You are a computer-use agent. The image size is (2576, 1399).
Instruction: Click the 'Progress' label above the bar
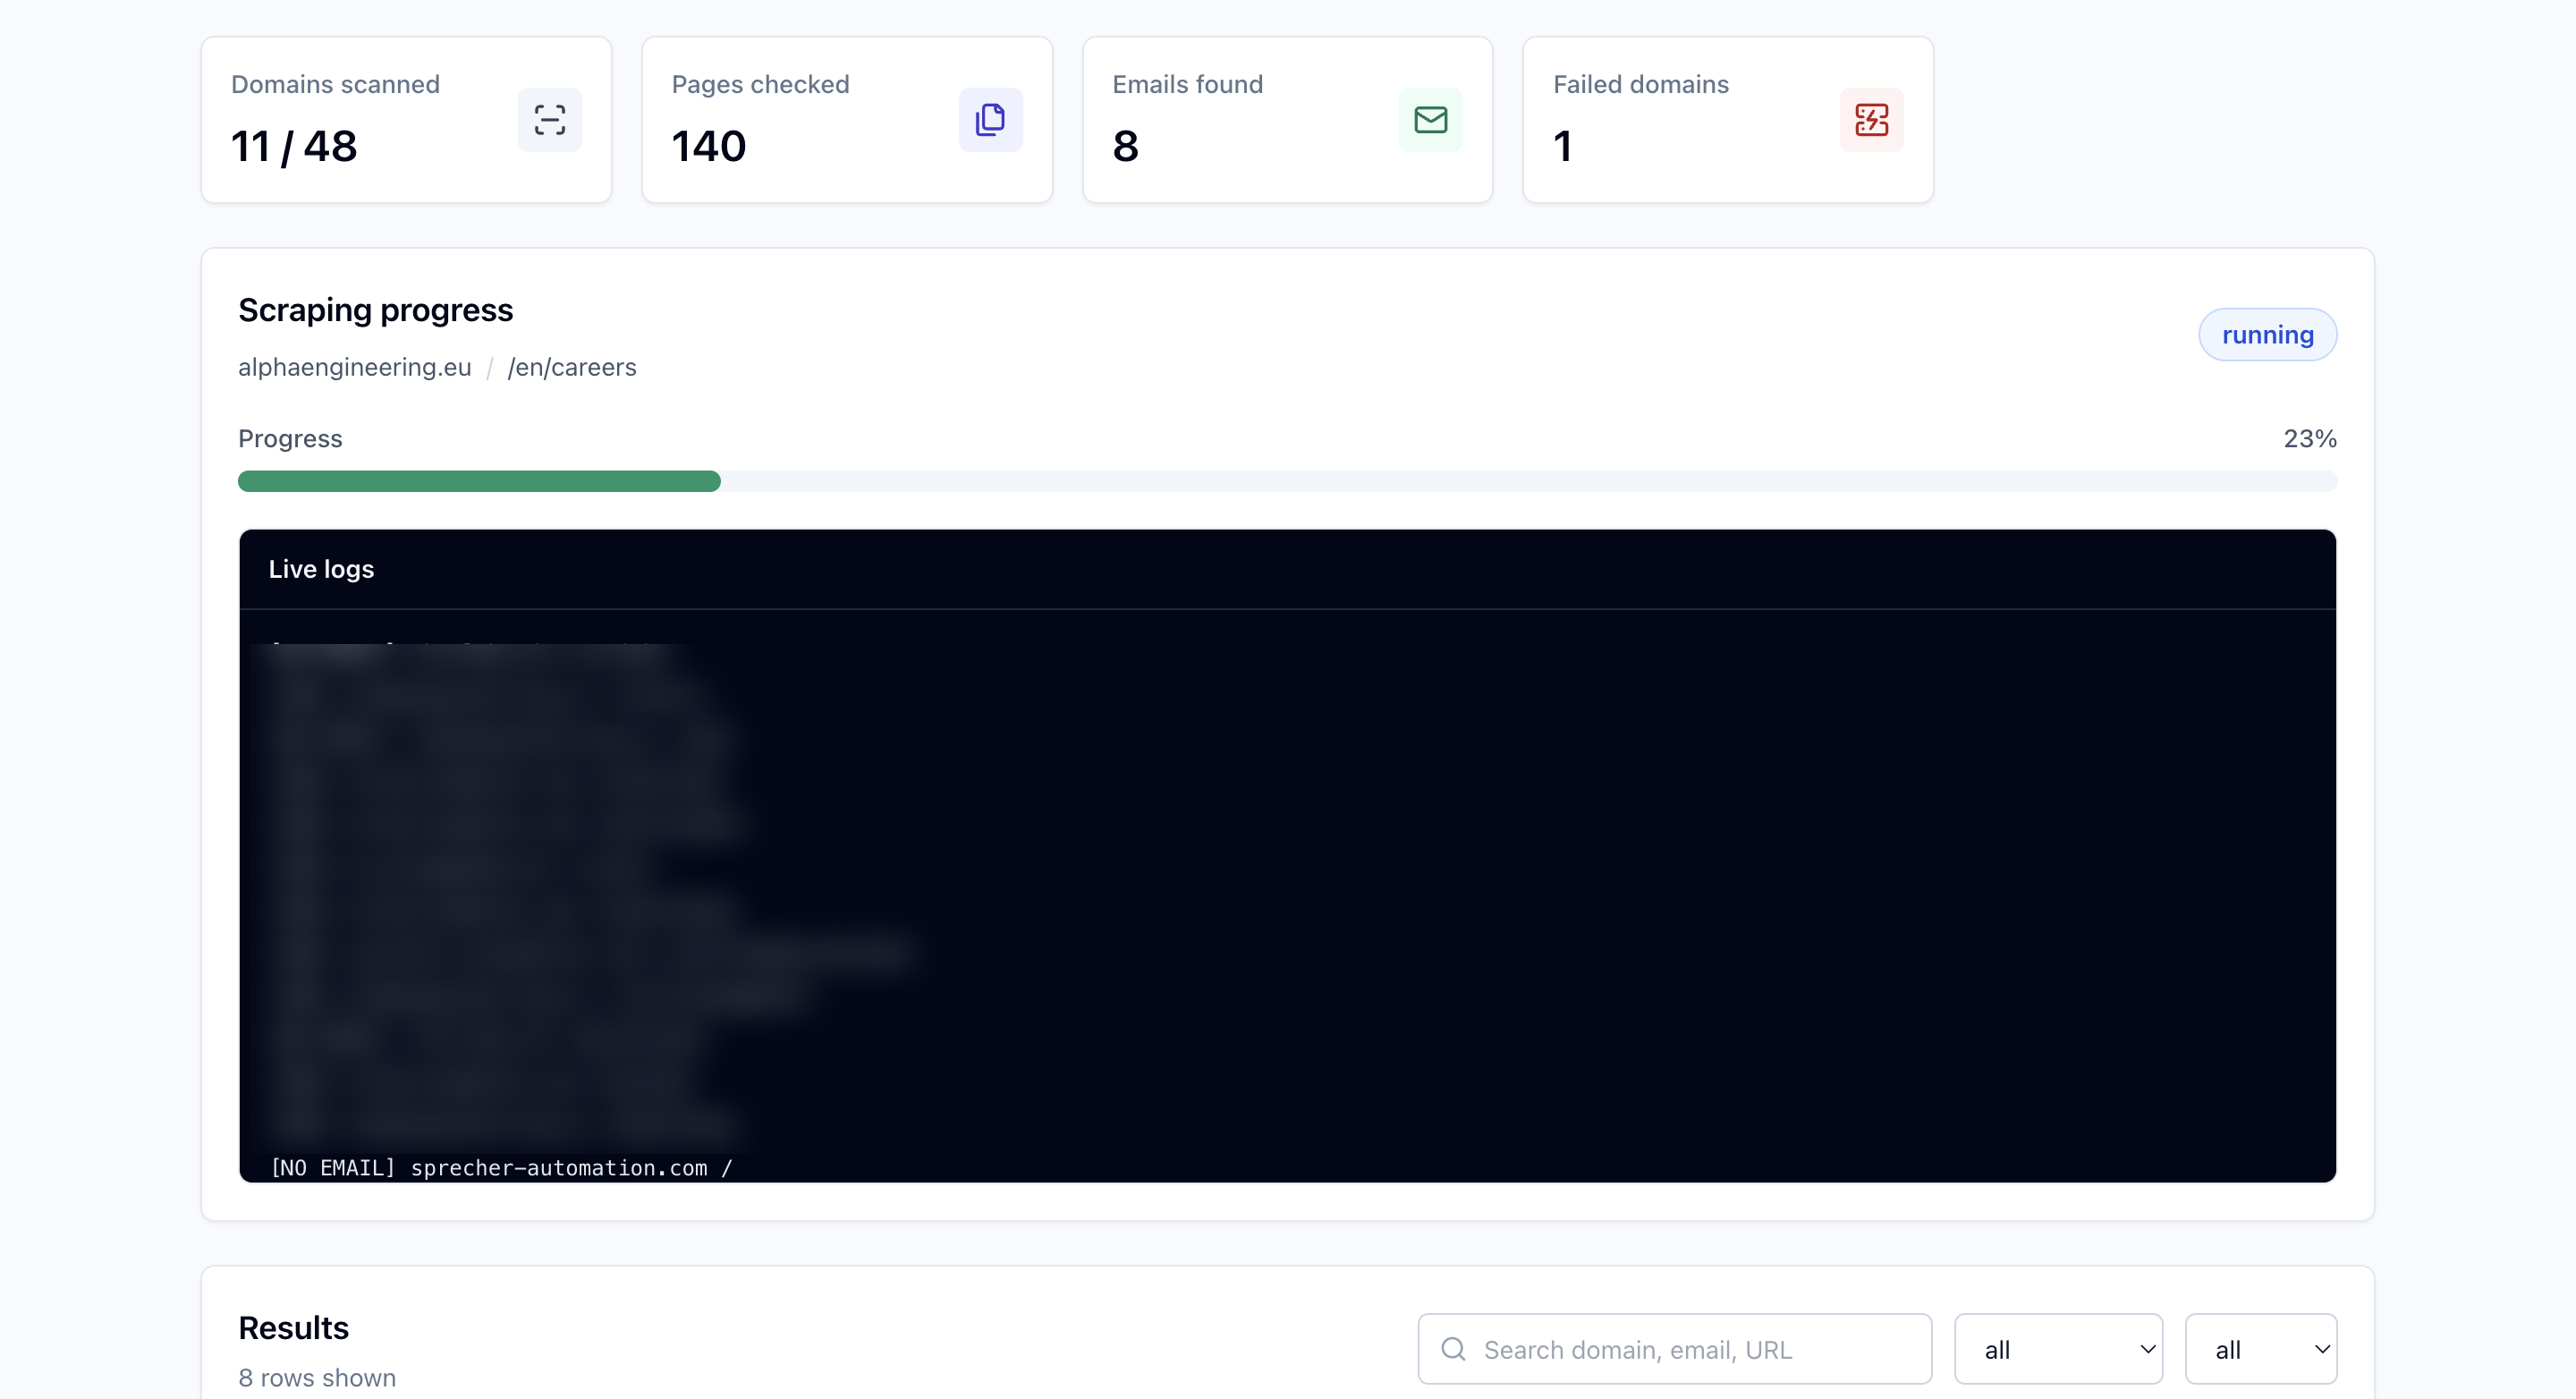coord(290,438)
